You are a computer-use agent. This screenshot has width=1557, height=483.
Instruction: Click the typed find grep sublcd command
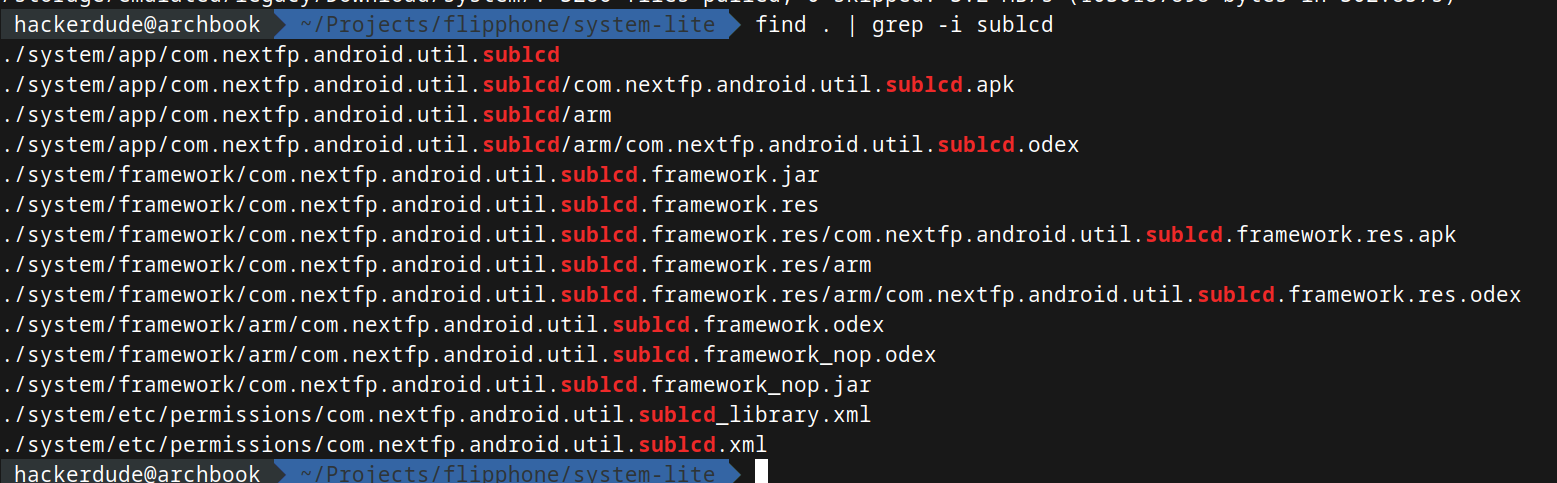point(904,24)
